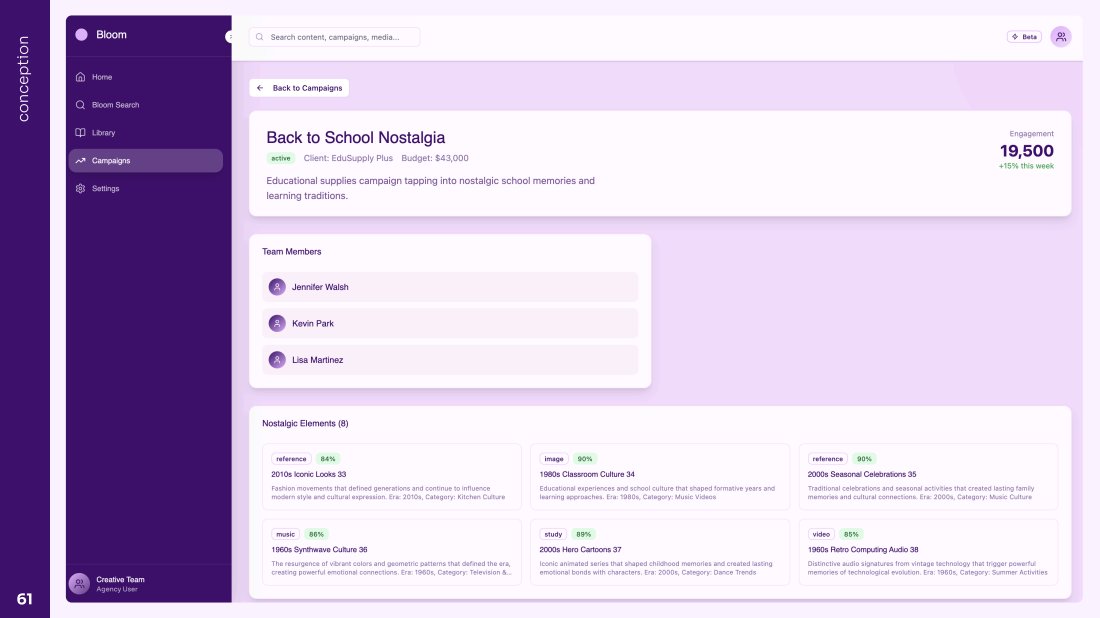
Task: Click the video tag on 1960s Retro Computing
Action: pyautogui.click(x=821, y=535)
